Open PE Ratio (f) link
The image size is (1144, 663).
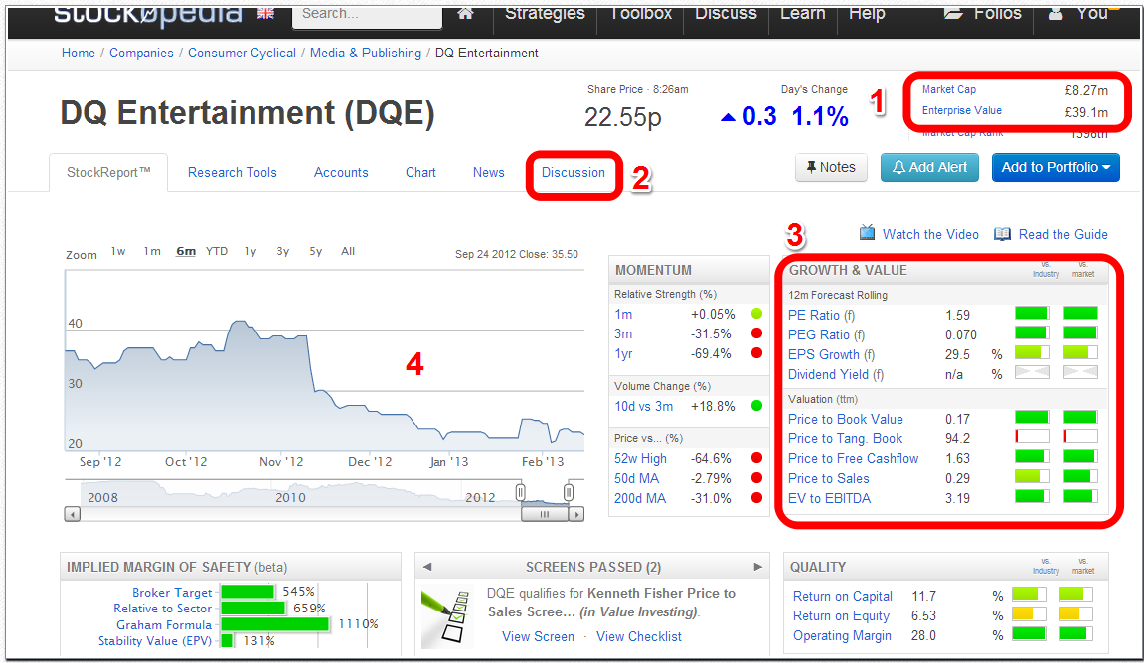(822, 315)
